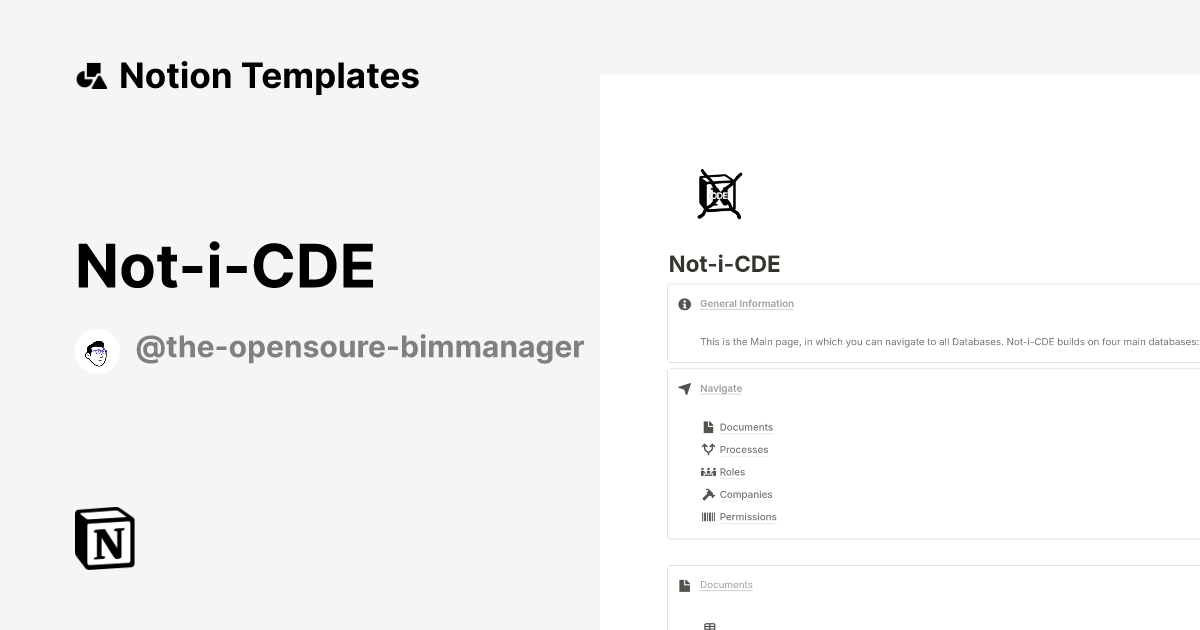Follow the Permissions link
Viewport: 1200px width, 630px height.
(748, 516)
